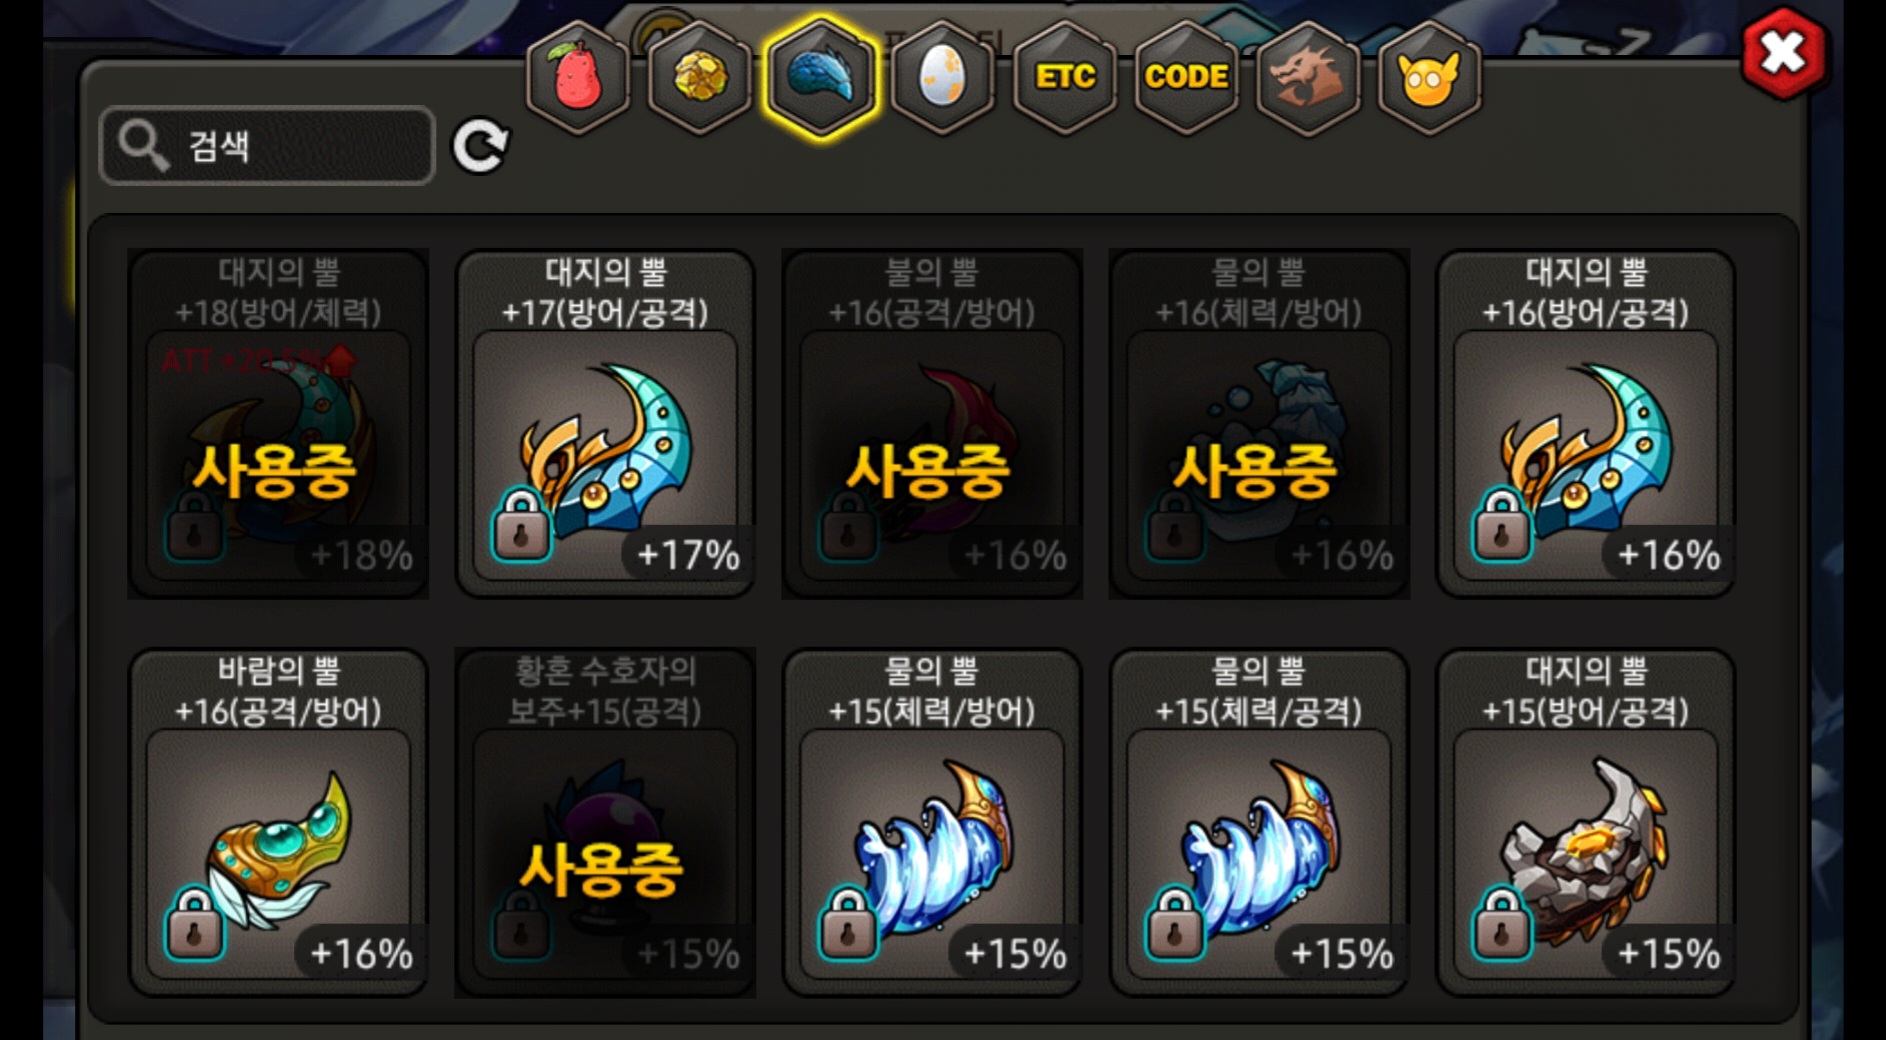This screenshot has width=1886, height=1040.
Task: Select the in-use 황혼 수호자의 보주 orb
Action: 605,822
